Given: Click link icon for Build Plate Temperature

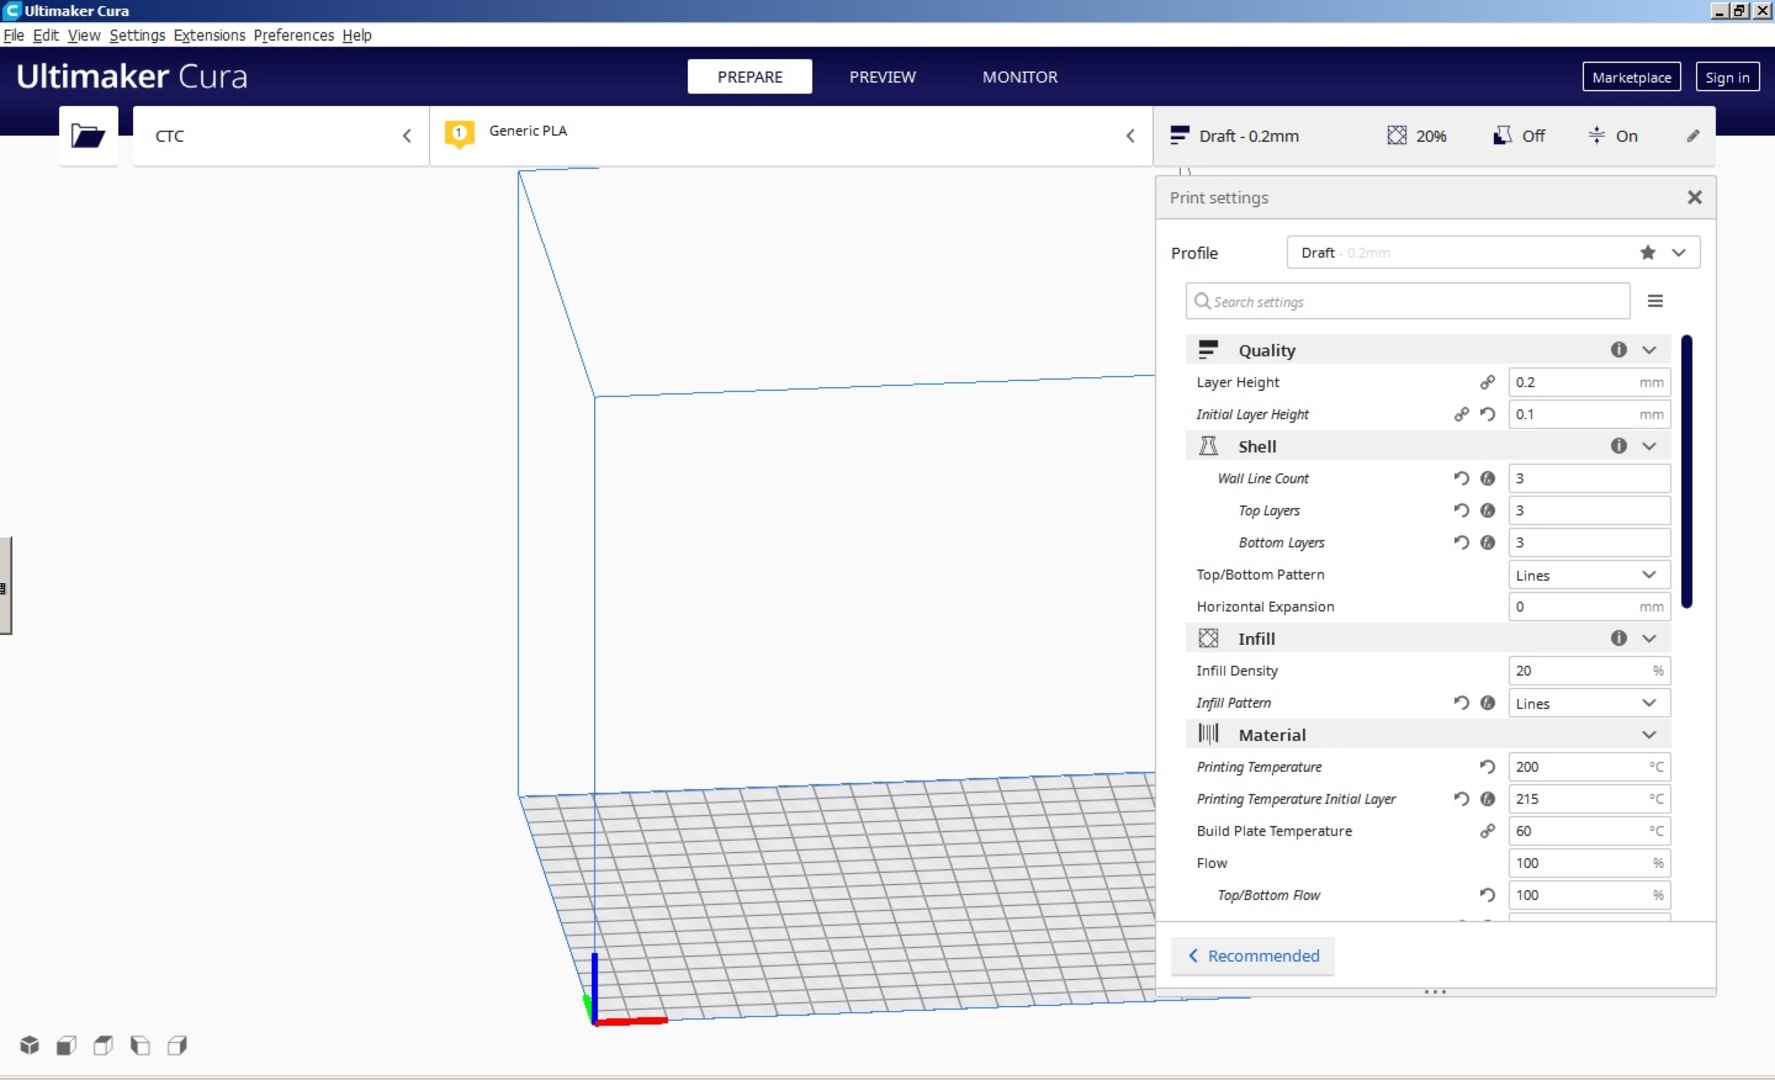Looking at the screenshot, I should pos(1487,831).
